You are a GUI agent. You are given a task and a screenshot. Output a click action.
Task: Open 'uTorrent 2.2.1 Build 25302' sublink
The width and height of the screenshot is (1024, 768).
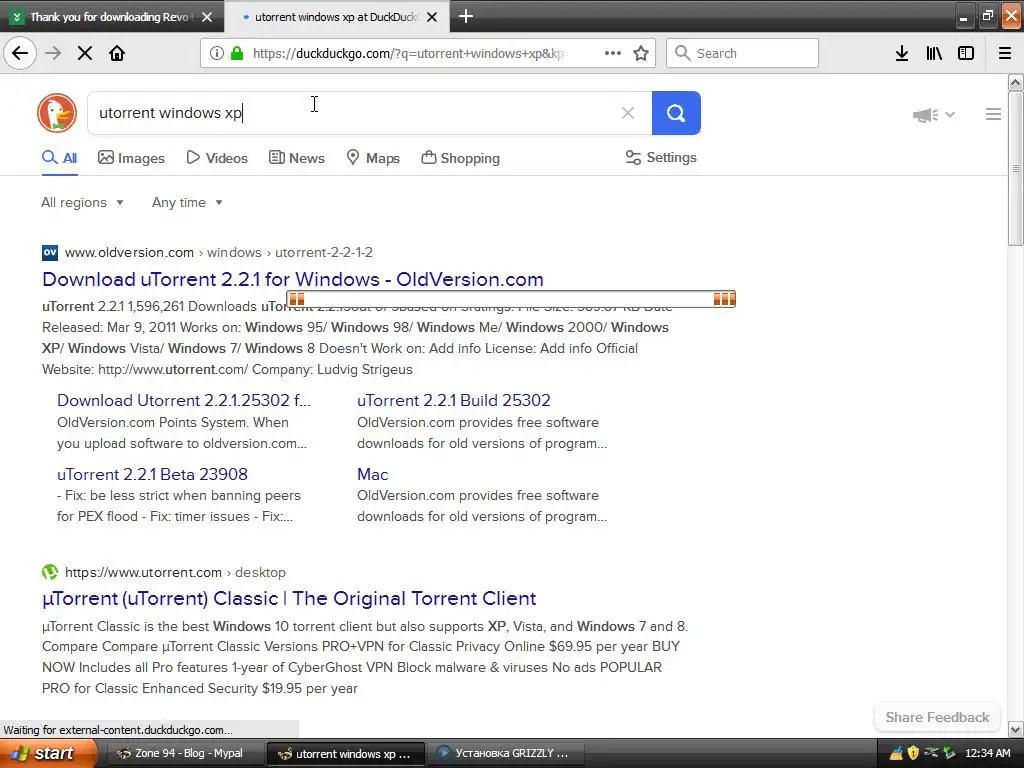(453, 400)
